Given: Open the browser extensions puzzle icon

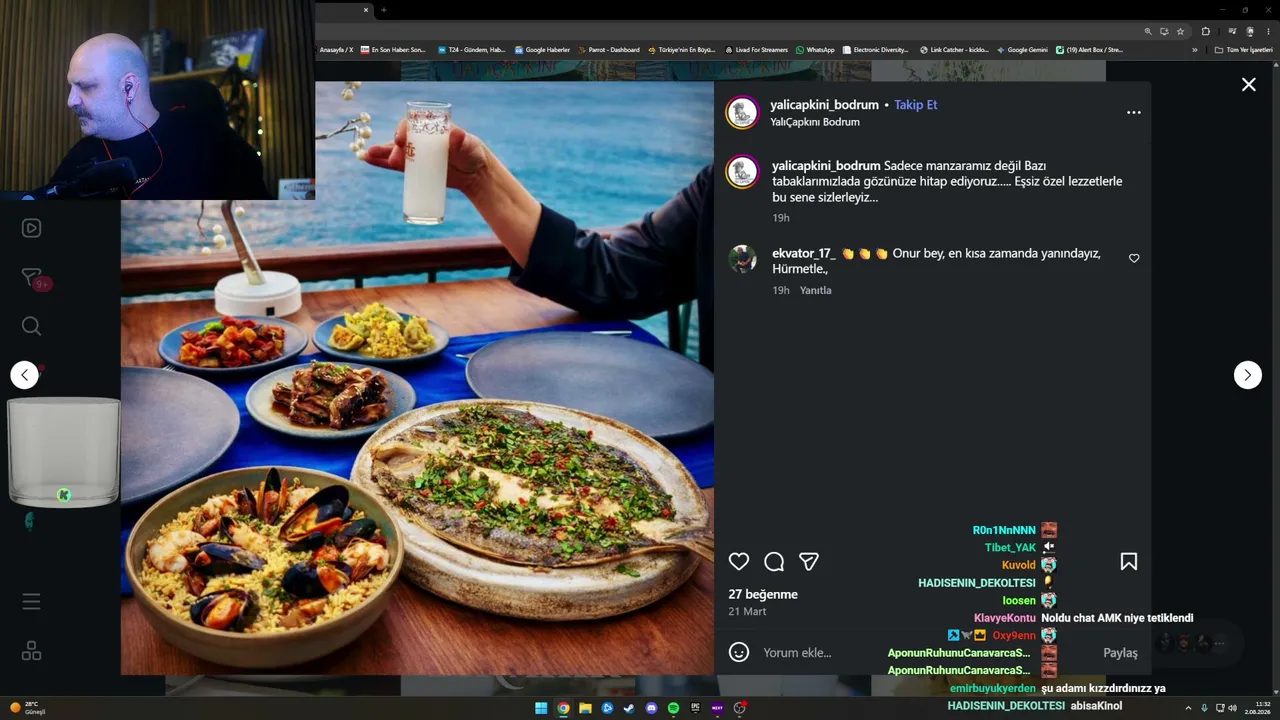Looking at the screenshot, I should 1206,31.
